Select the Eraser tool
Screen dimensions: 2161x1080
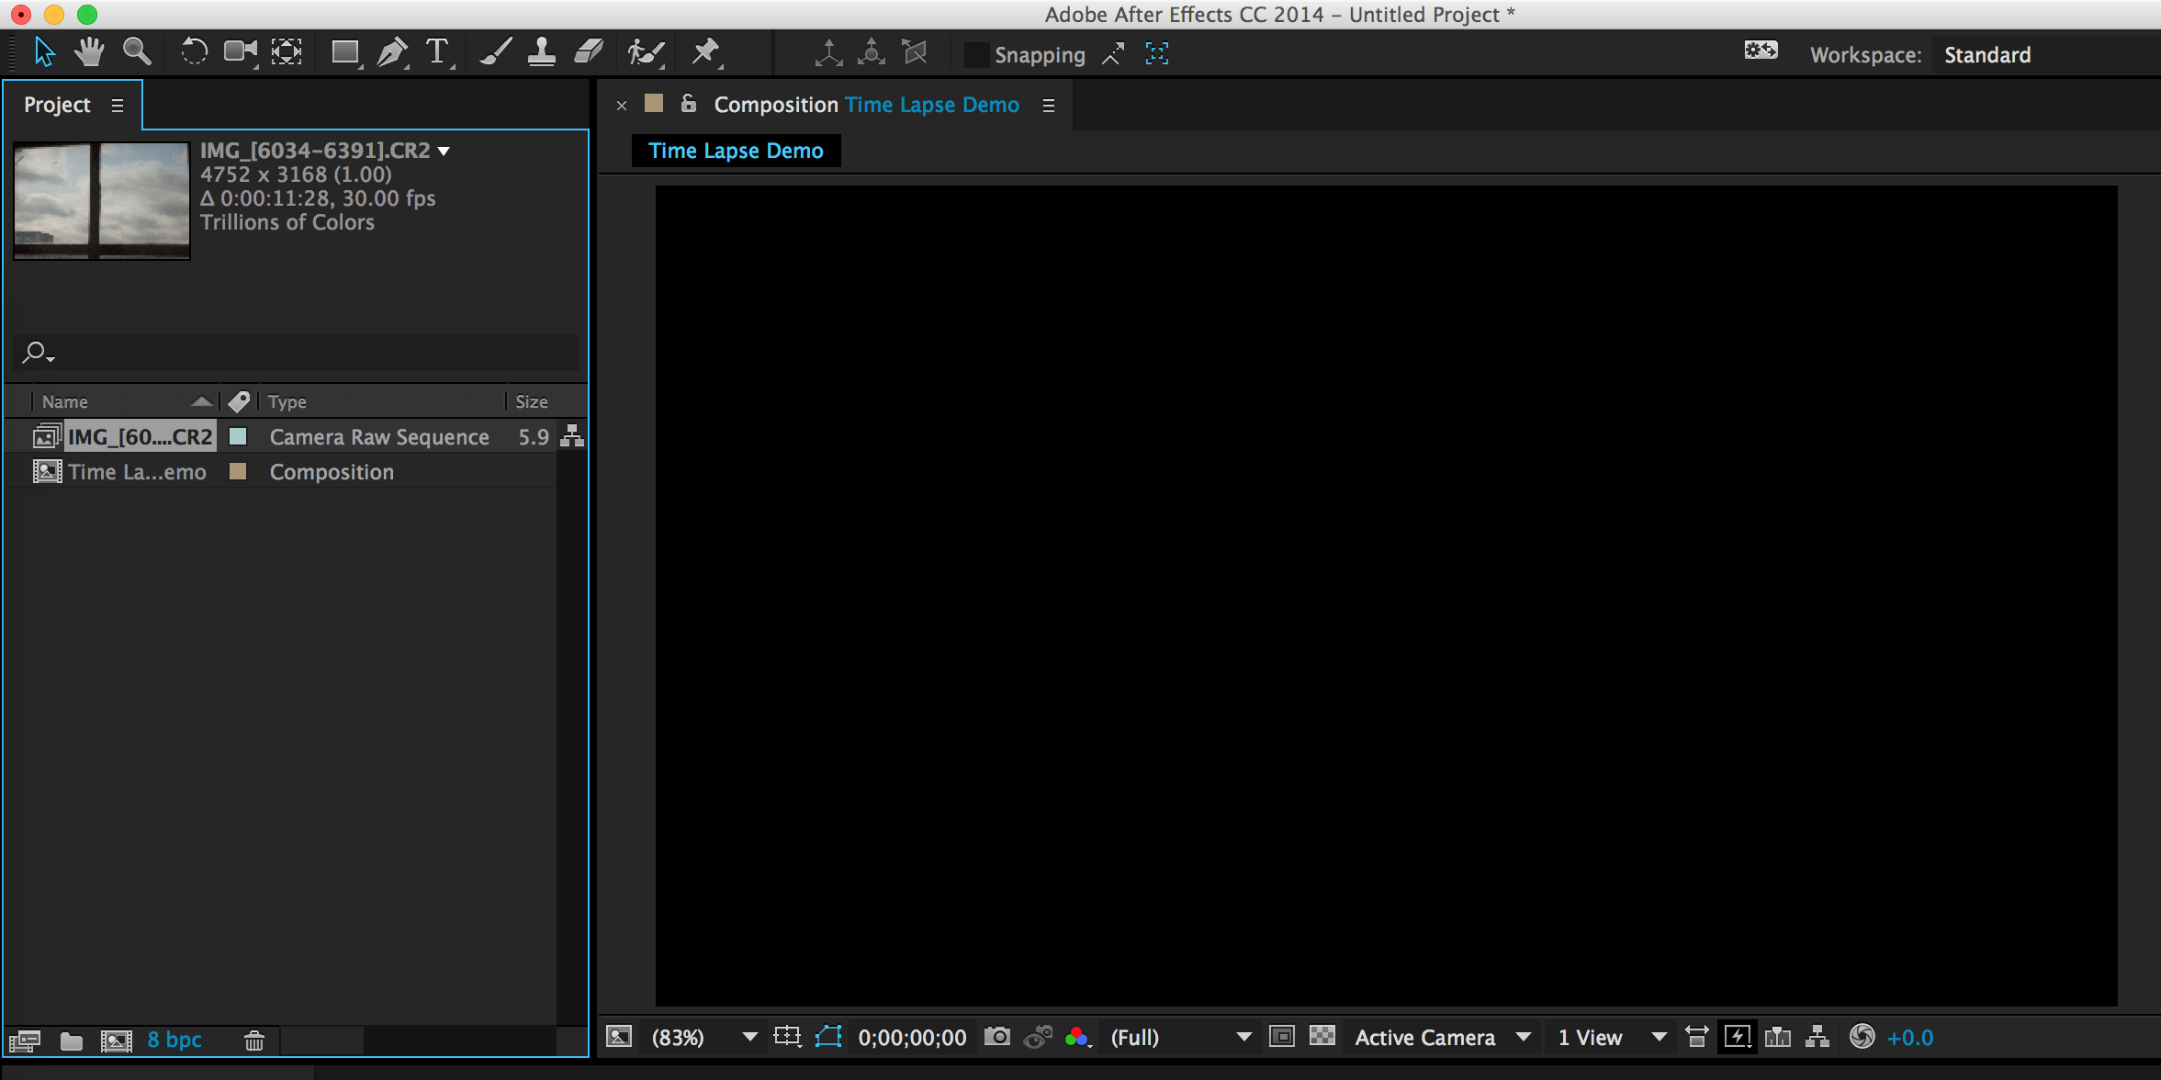coord(589,52)
